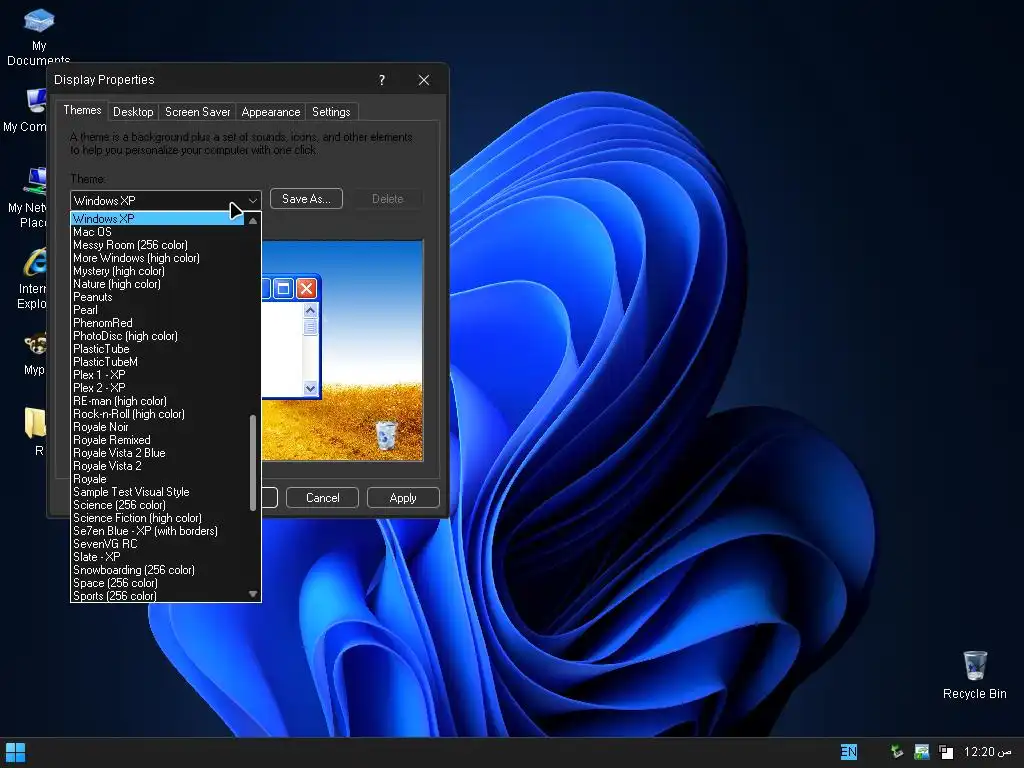Click the theme list scrollbar thumb

coord(253,462)
